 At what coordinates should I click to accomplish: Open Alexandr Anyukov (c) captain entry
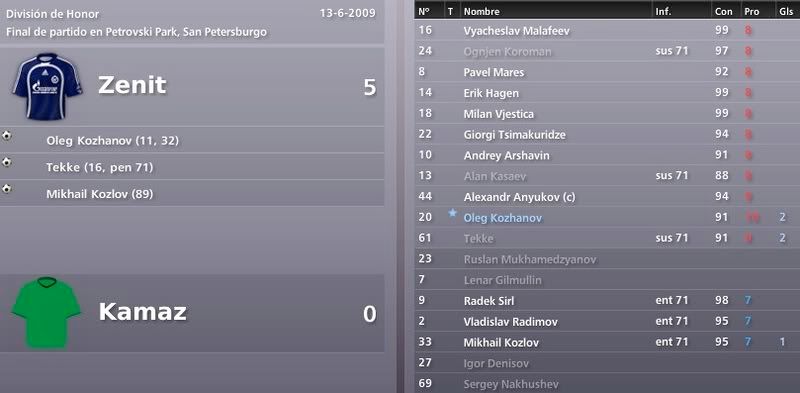click(x=519, y=197)
